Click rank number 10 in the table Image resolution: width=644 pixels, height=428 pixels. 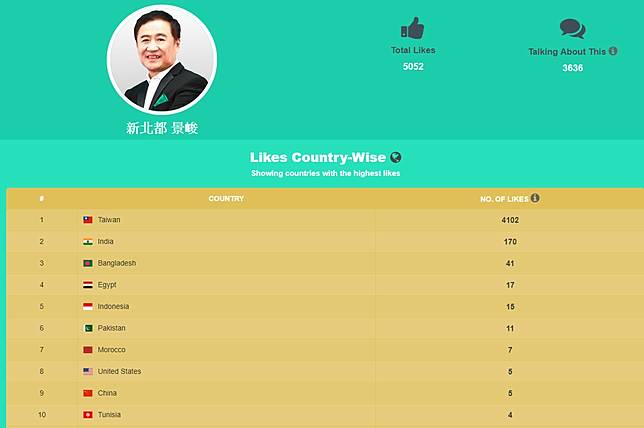click(42, 415)
